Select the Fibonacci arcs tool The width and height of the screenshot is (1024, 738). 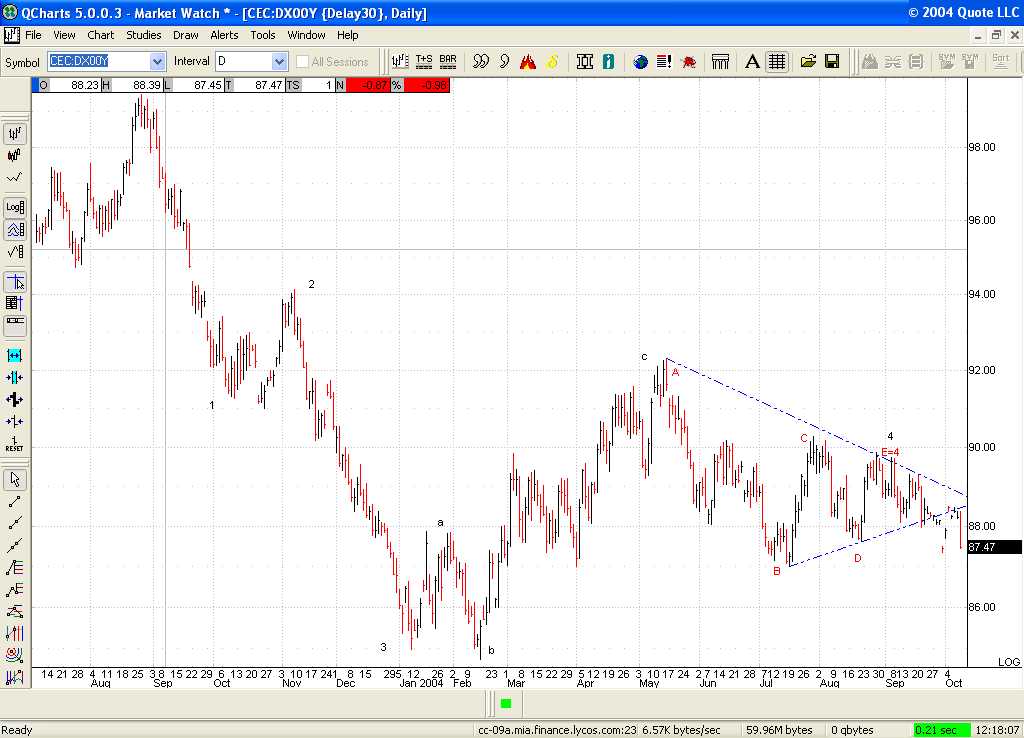coord(14,654)
